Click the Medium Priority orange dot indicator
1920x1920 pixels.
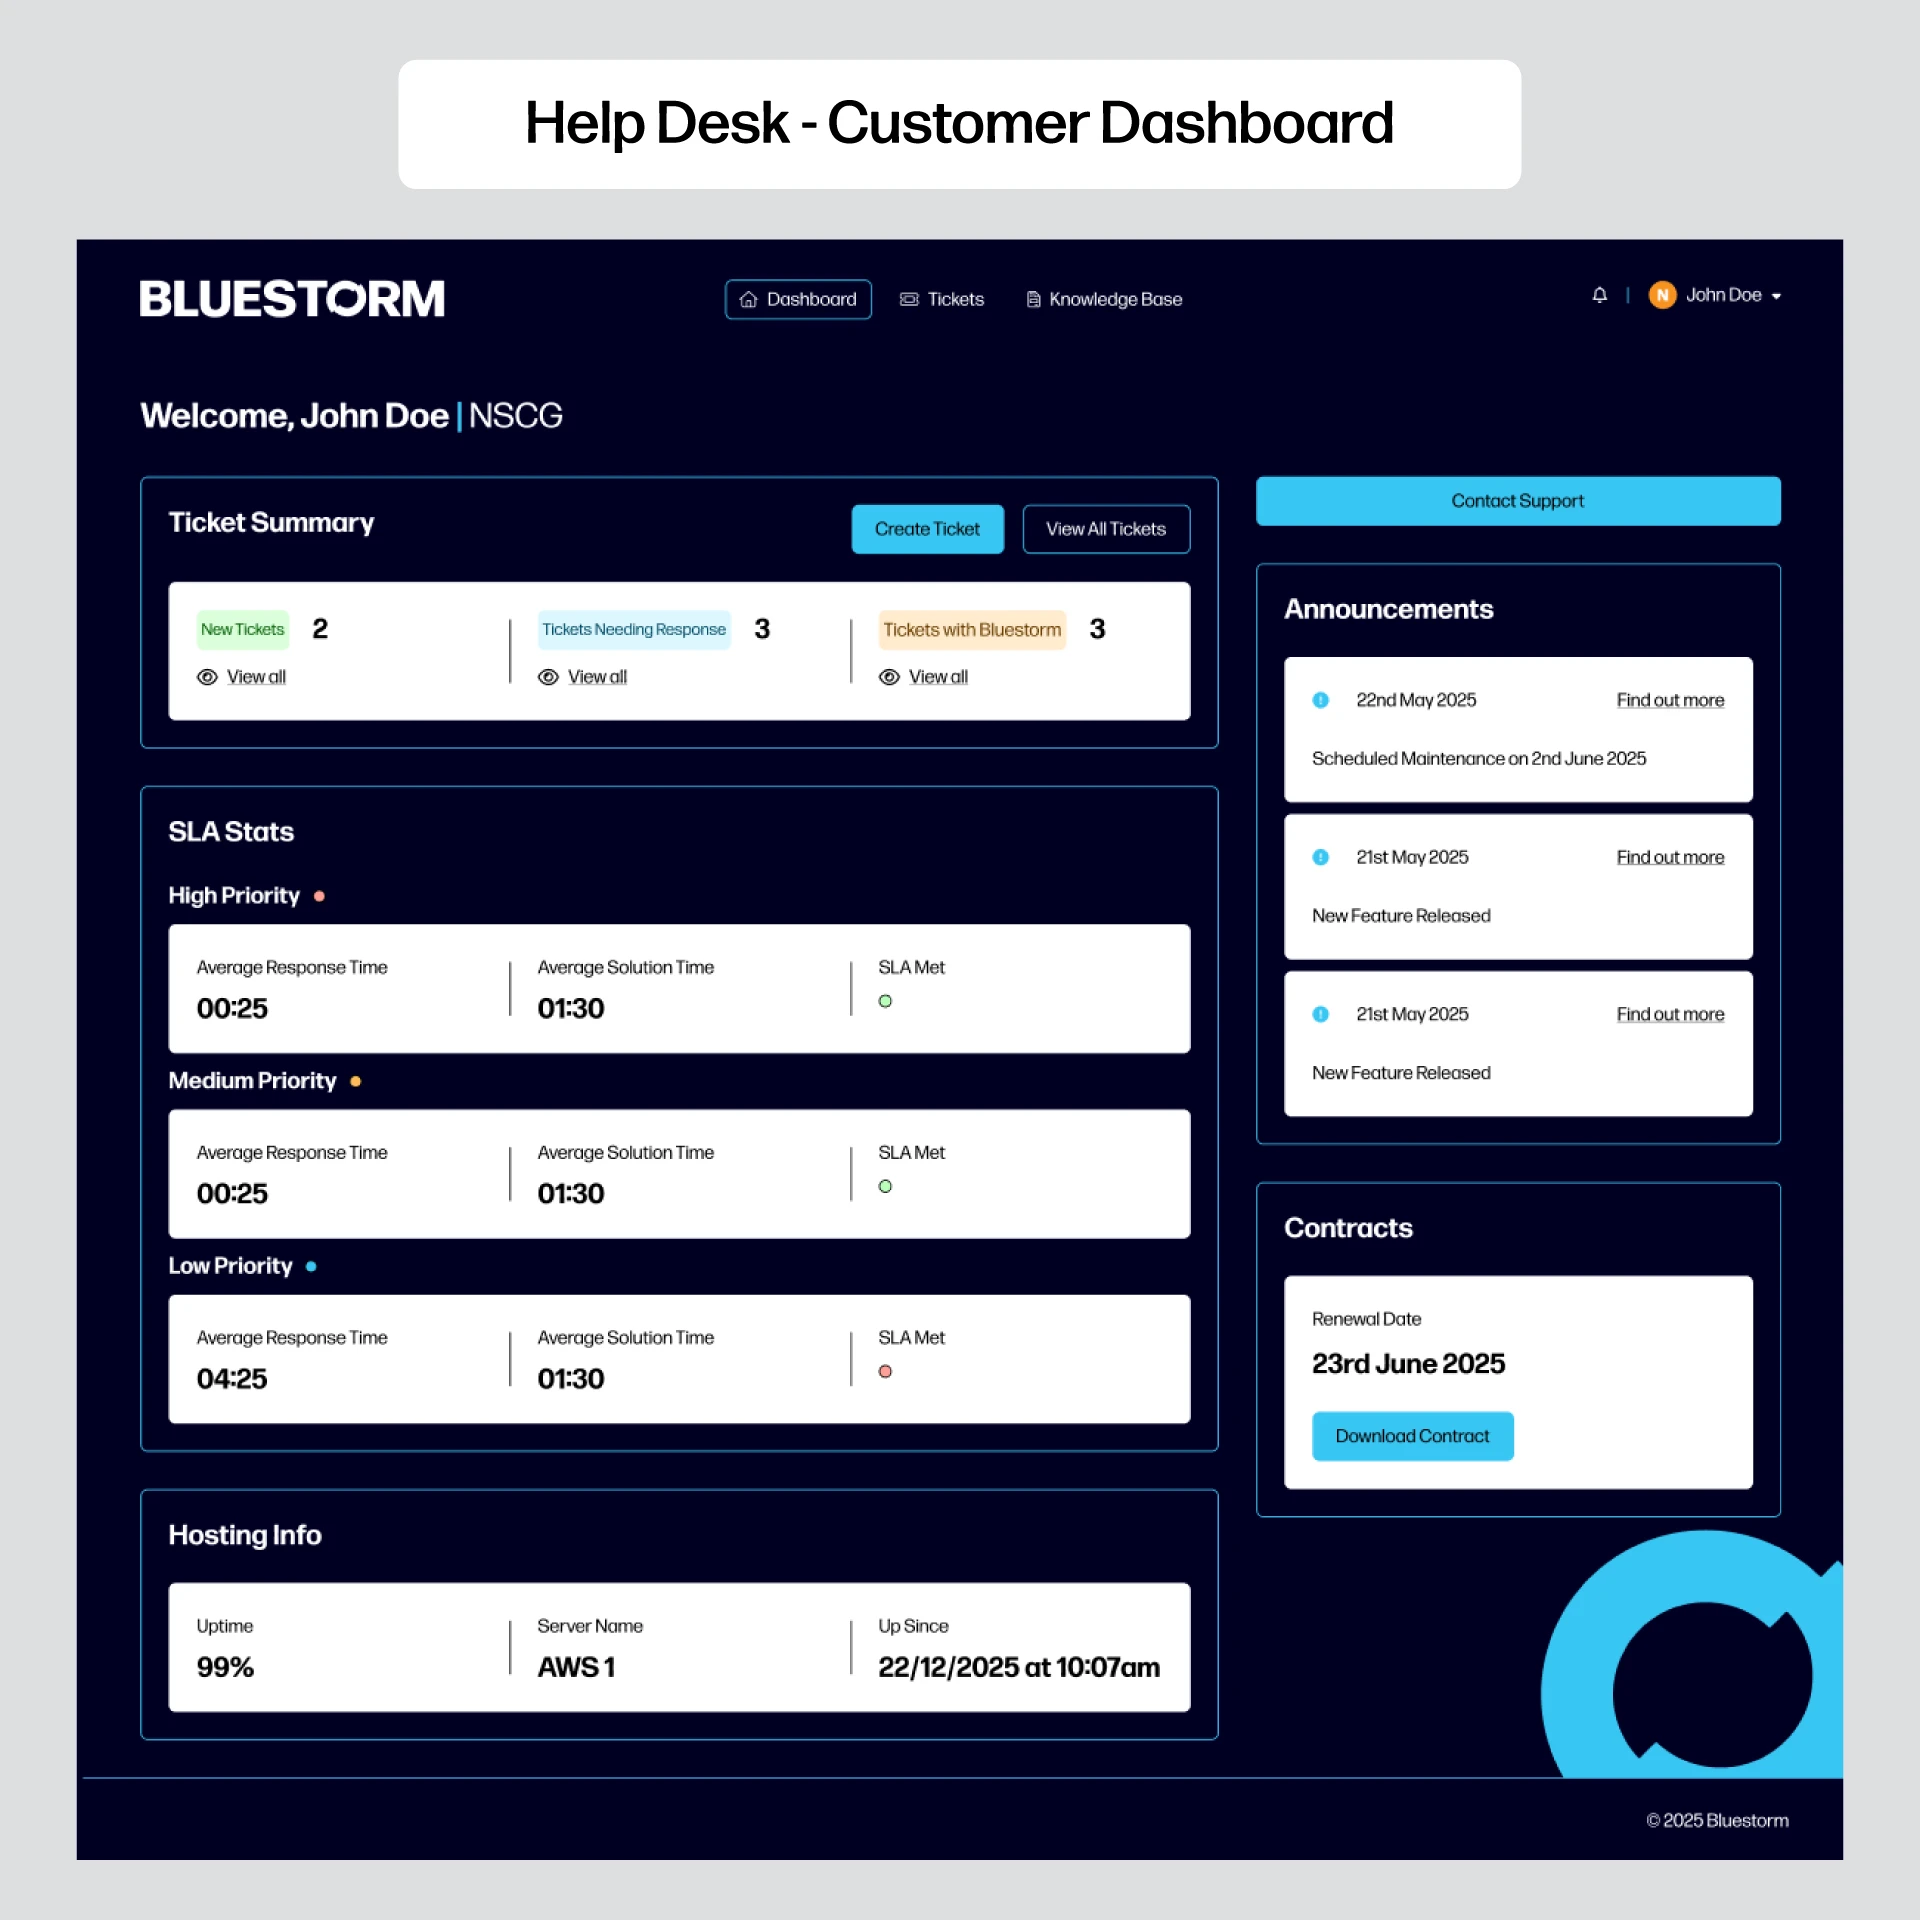point(355,1081)
